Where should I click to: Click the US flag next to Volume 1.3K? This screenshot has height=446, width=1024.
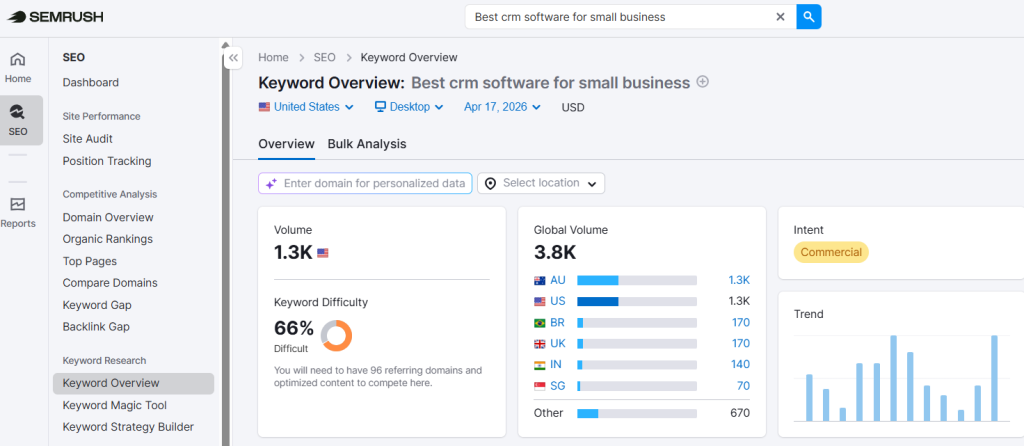point(323,253)
